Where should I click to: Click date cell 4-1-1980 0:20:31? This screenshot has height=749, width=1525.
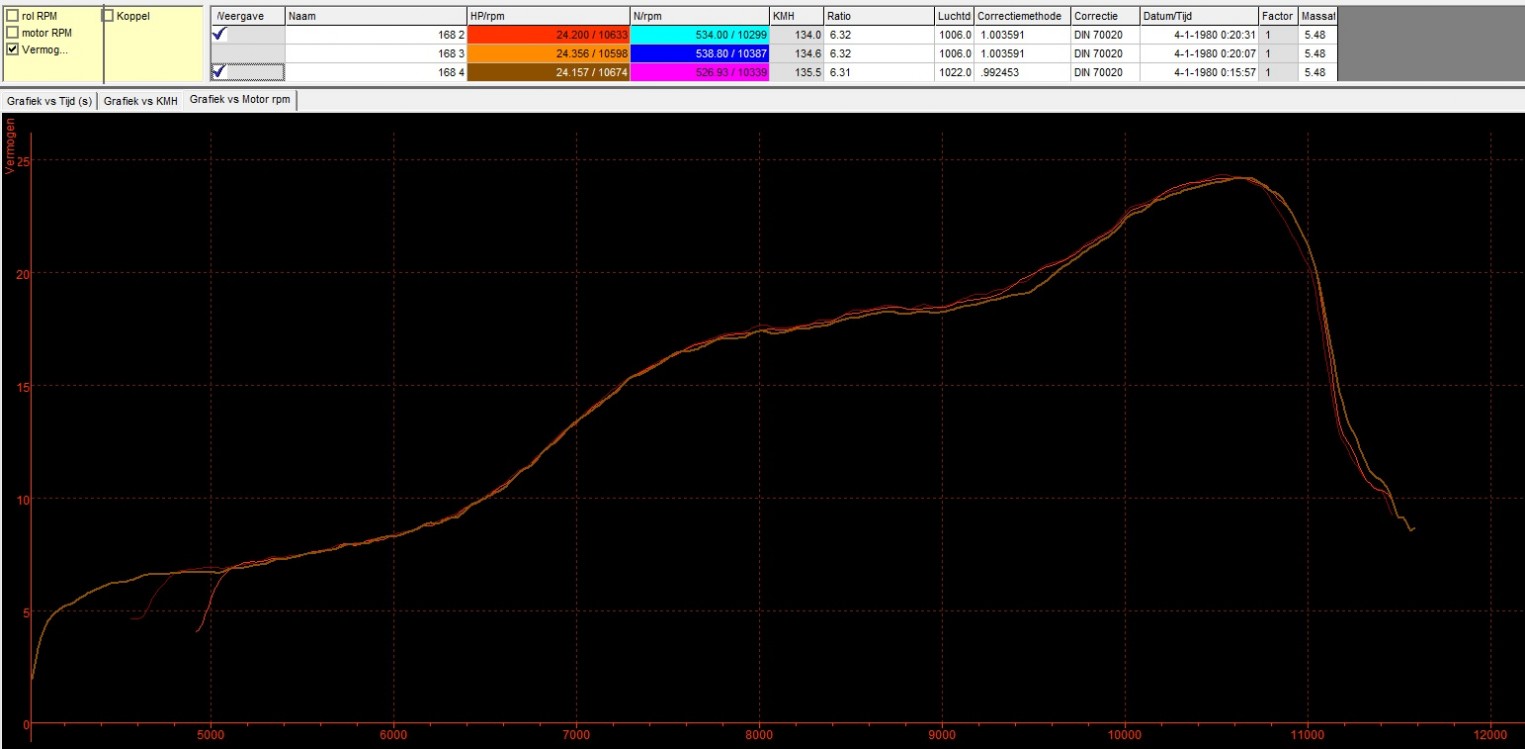(x=1199, y=33)
